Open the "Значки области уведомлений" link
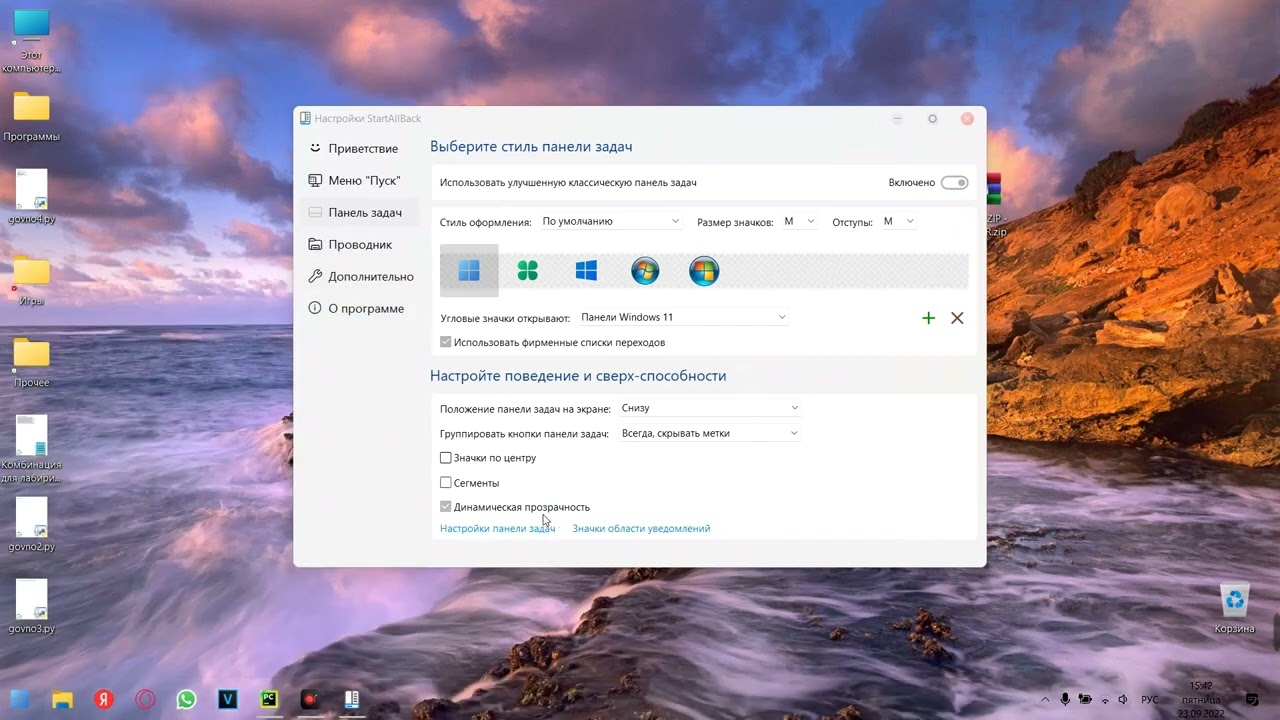 [x=641, y=528]
